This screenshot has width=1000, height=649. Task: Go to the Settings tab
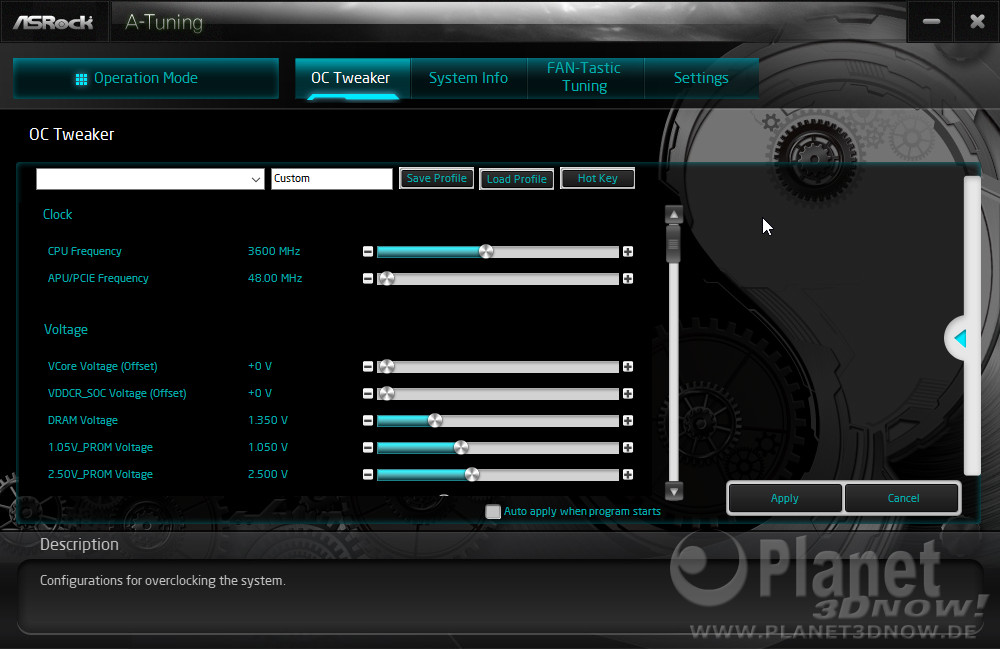coord(702,78)
